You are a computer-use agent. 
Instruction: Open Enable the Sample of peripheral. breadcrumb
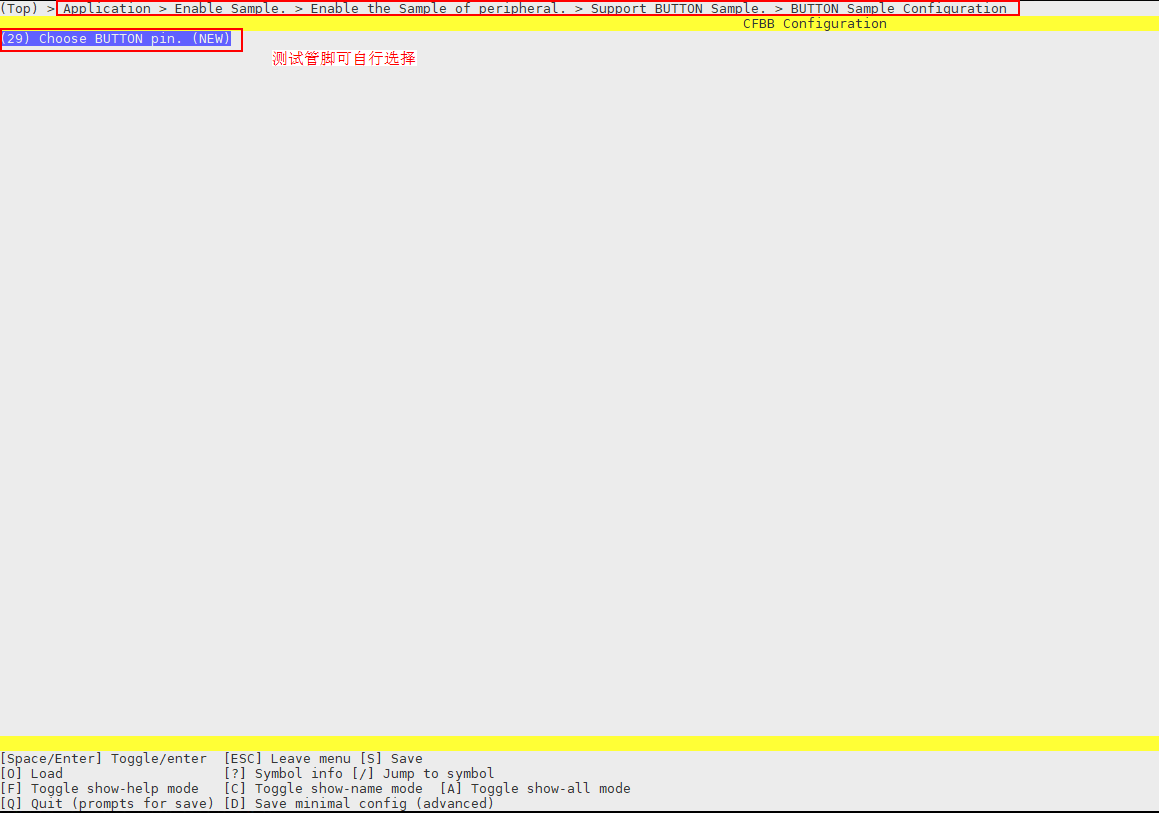pos(437,9)
